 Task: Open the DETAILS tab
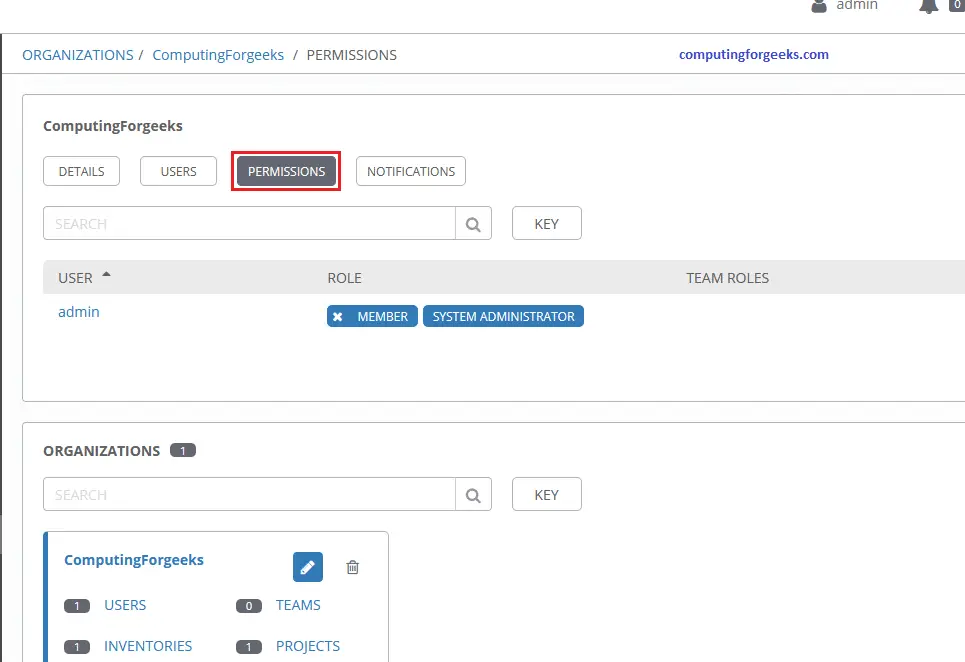[x=81, y=171]
